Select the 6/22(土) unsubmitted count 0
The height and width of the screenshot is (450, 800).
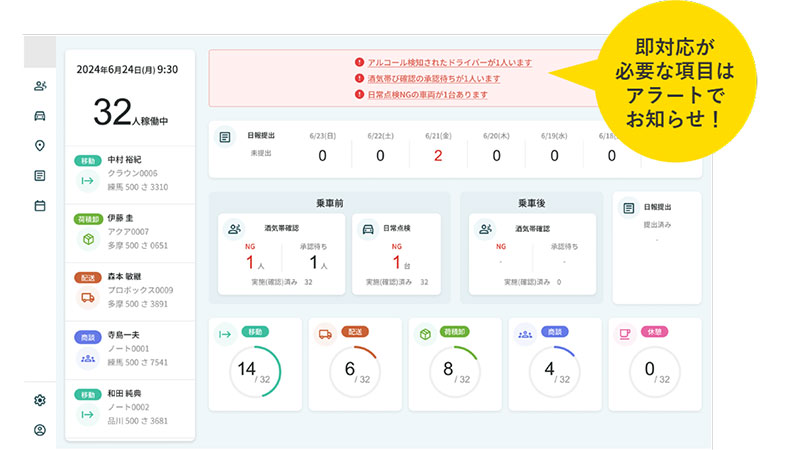click(x=380, y=156)
